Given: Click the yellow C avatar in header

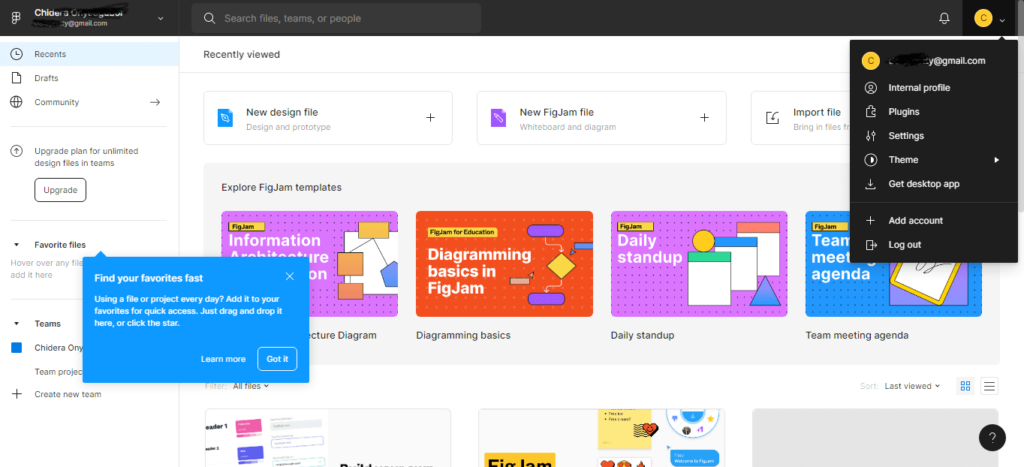Looking at the screenshot, I should pyautogui.click(x=983, y=18).
